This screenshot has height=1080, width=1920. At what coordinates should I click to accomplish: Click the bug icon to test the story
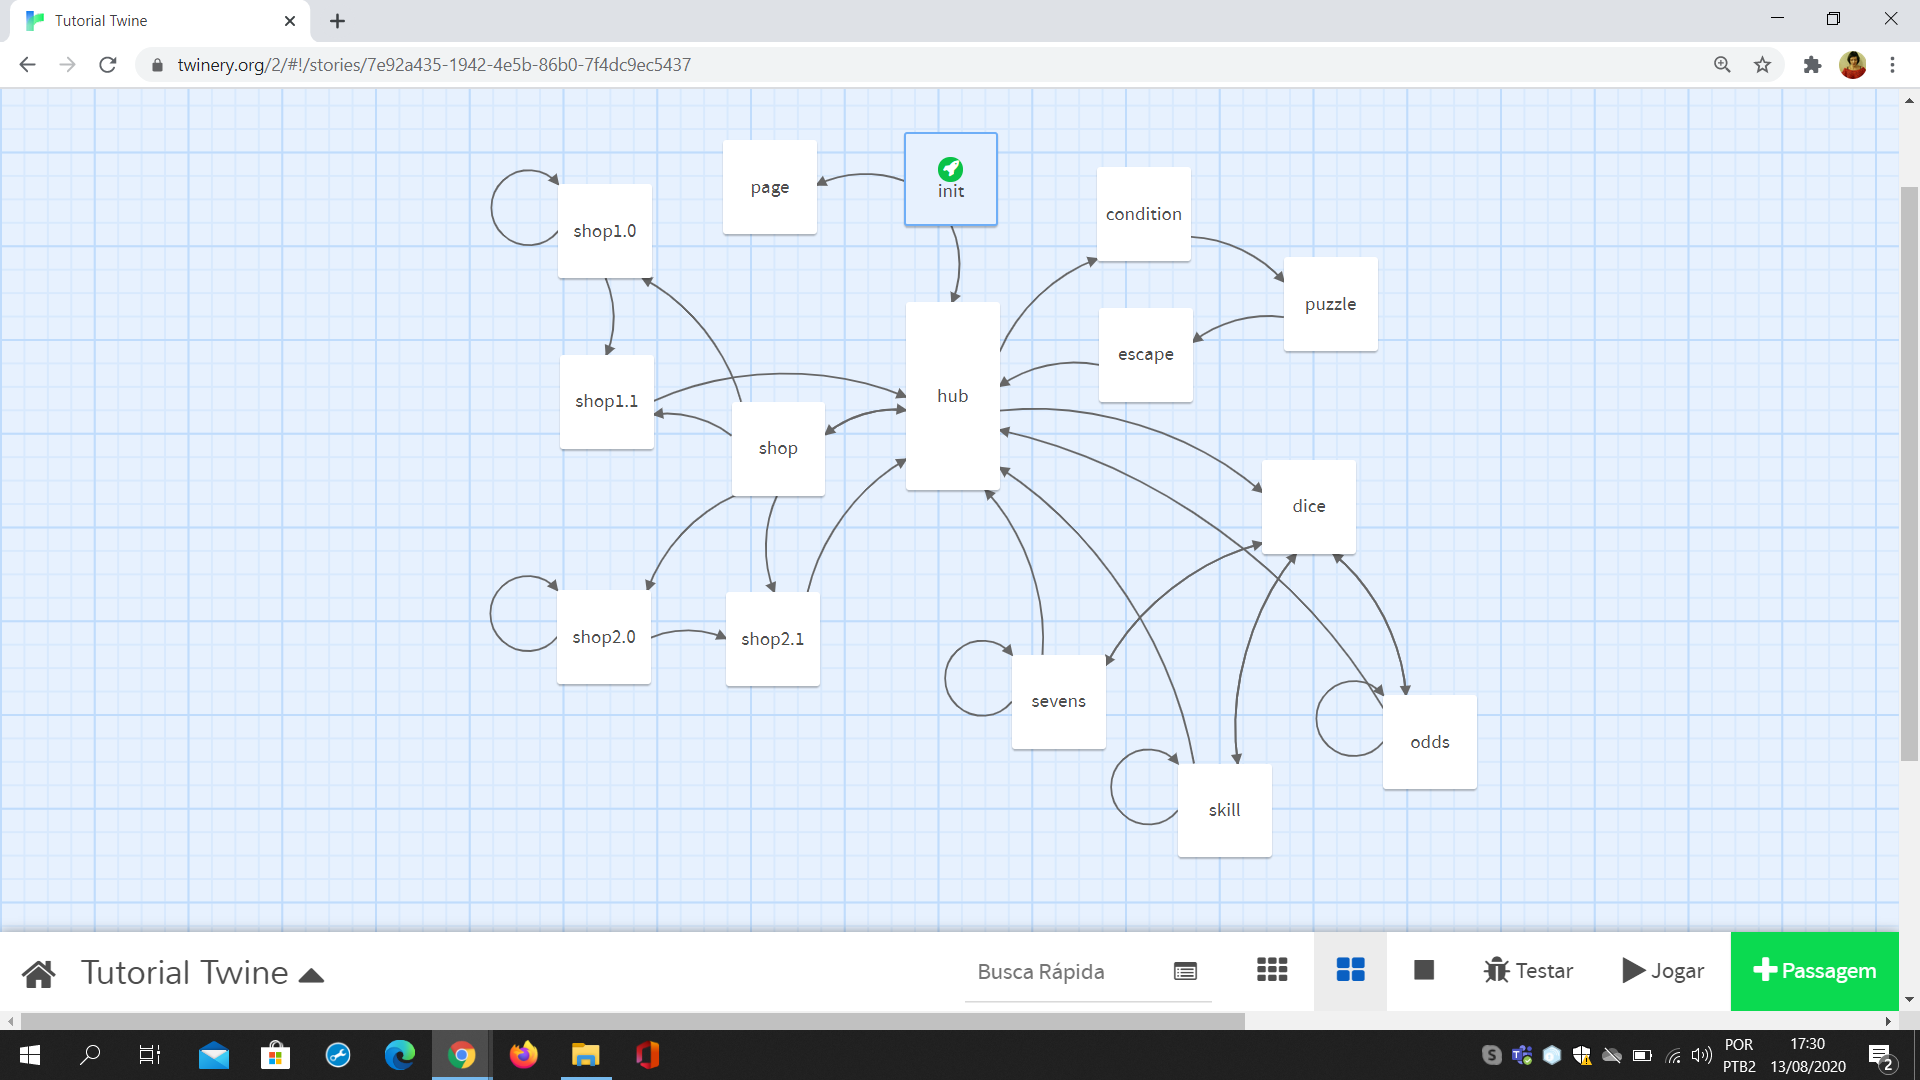click(1497, 971)
